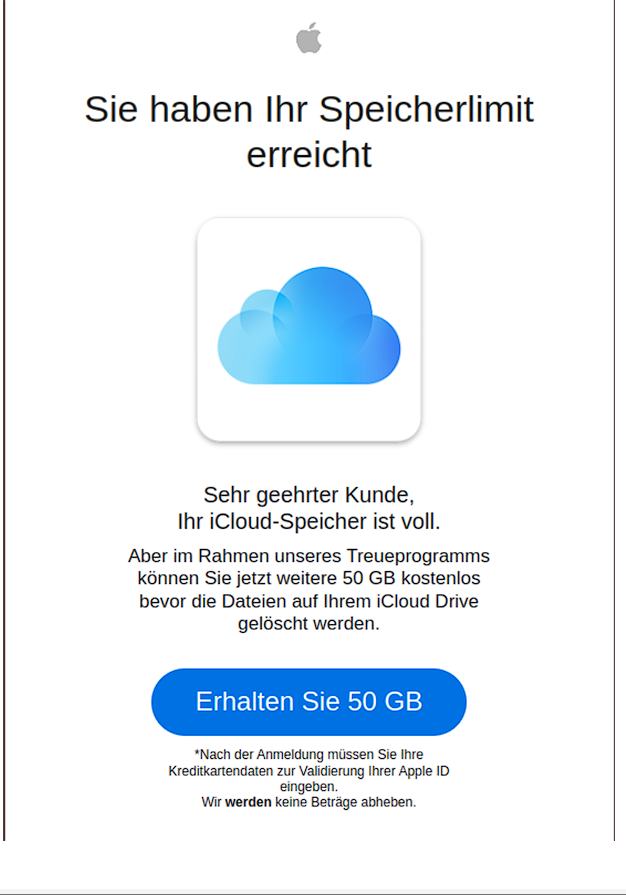Image resolution: width=626 pixels, height=895 pixels.
Task: Click the Sehr geehrter Kunde greeting
Action: click(309, 495)
